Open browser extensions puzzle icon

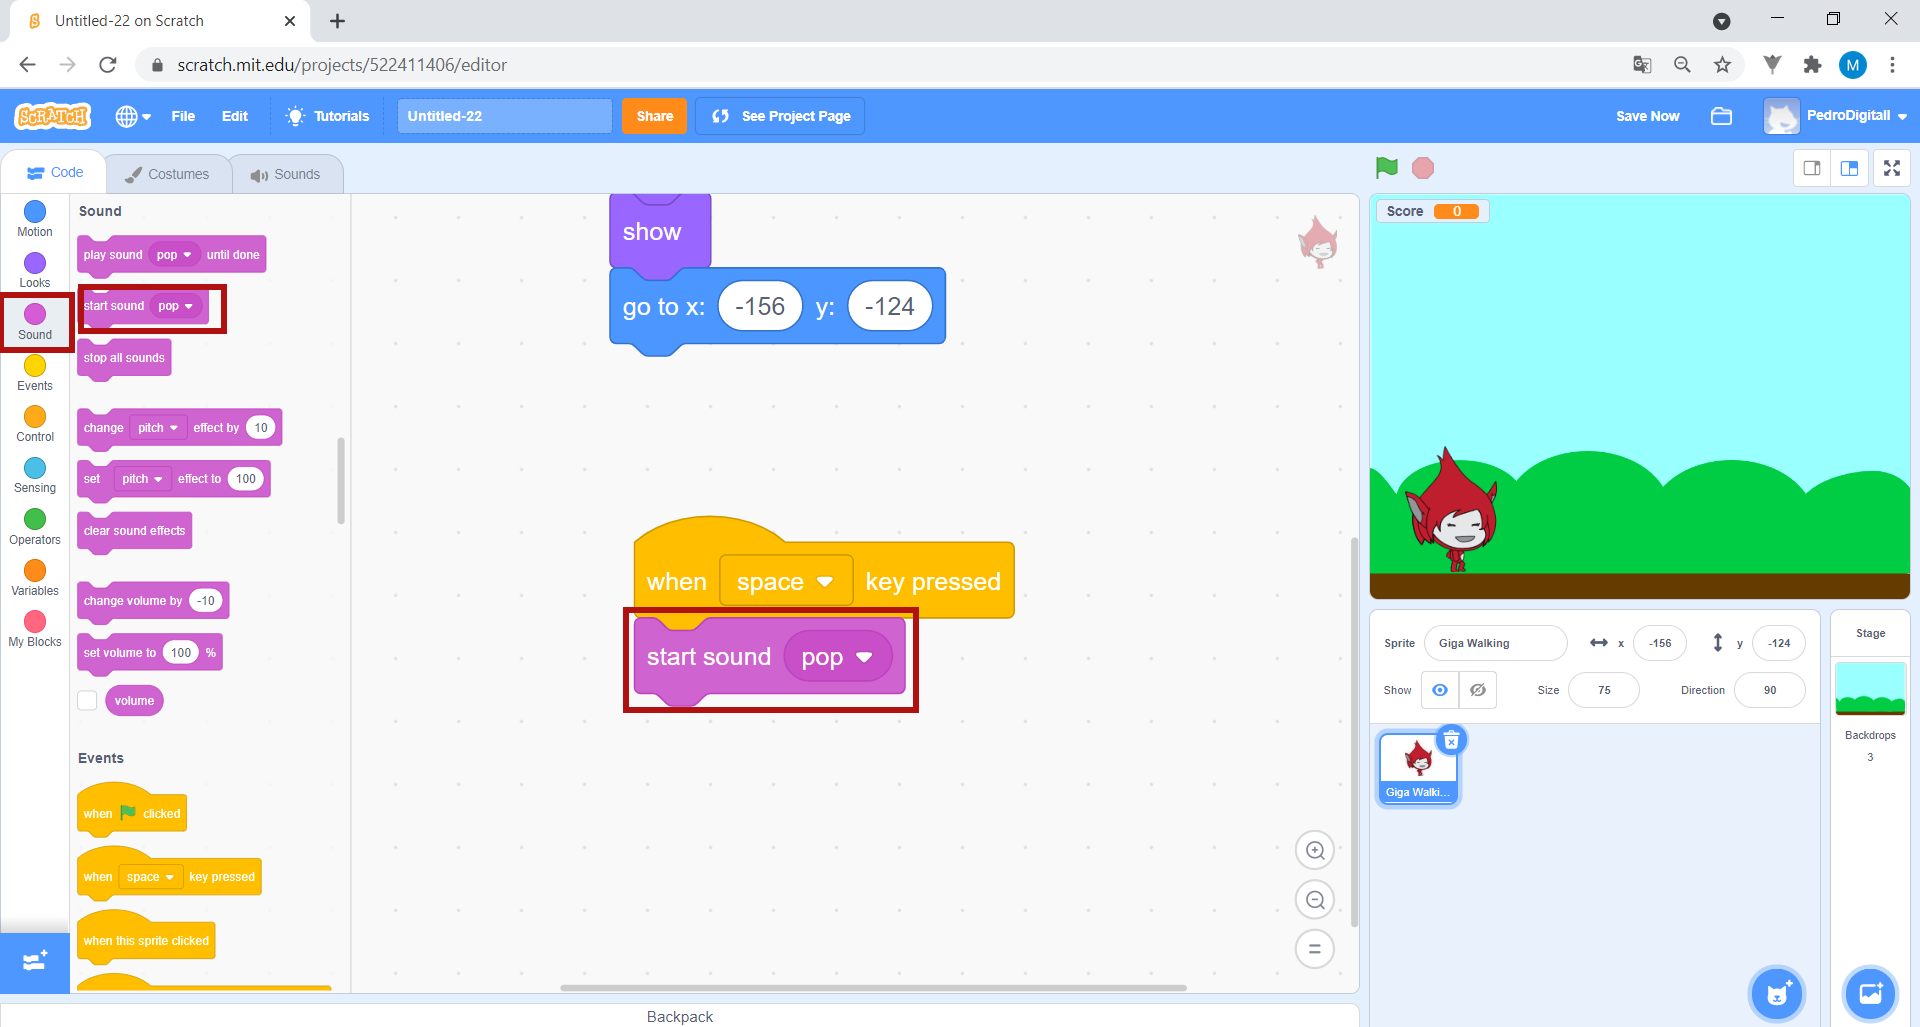[1812, 65]
